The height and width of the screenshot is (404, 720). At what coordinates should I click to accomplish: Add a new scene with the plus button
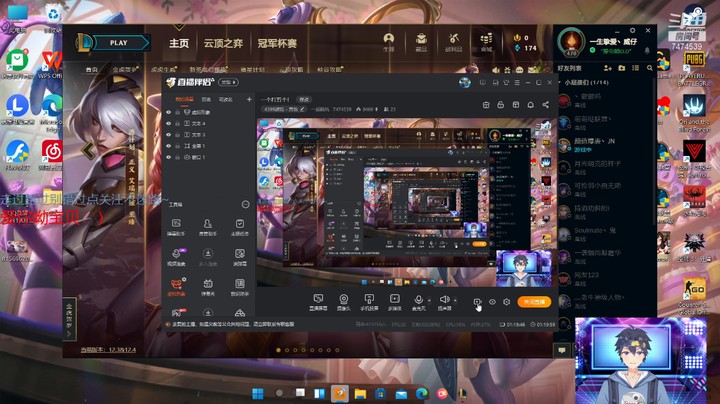coord(249,99)
